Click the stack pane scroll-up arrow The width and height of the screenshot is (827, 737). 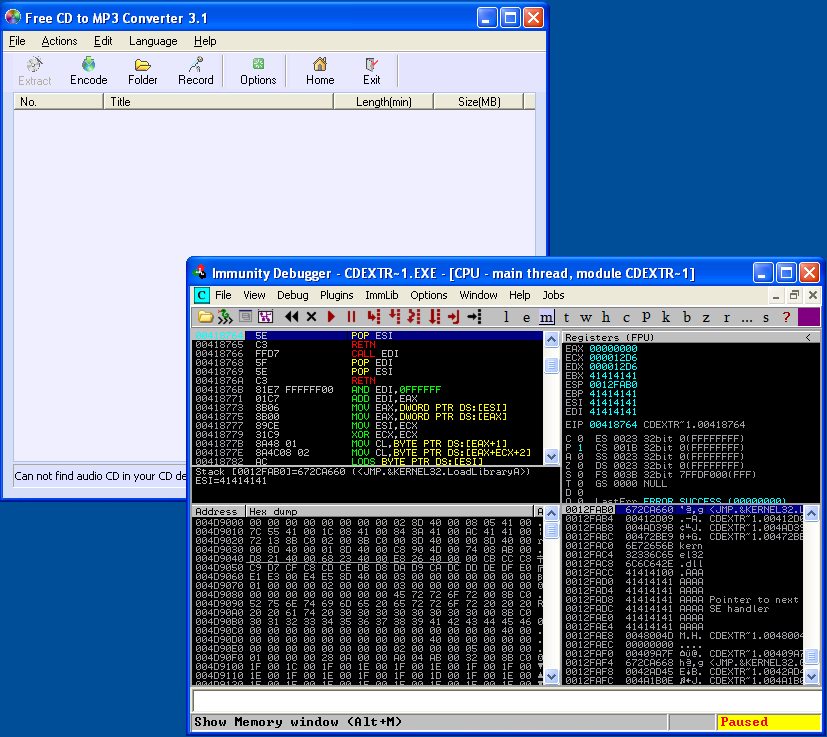811,512
